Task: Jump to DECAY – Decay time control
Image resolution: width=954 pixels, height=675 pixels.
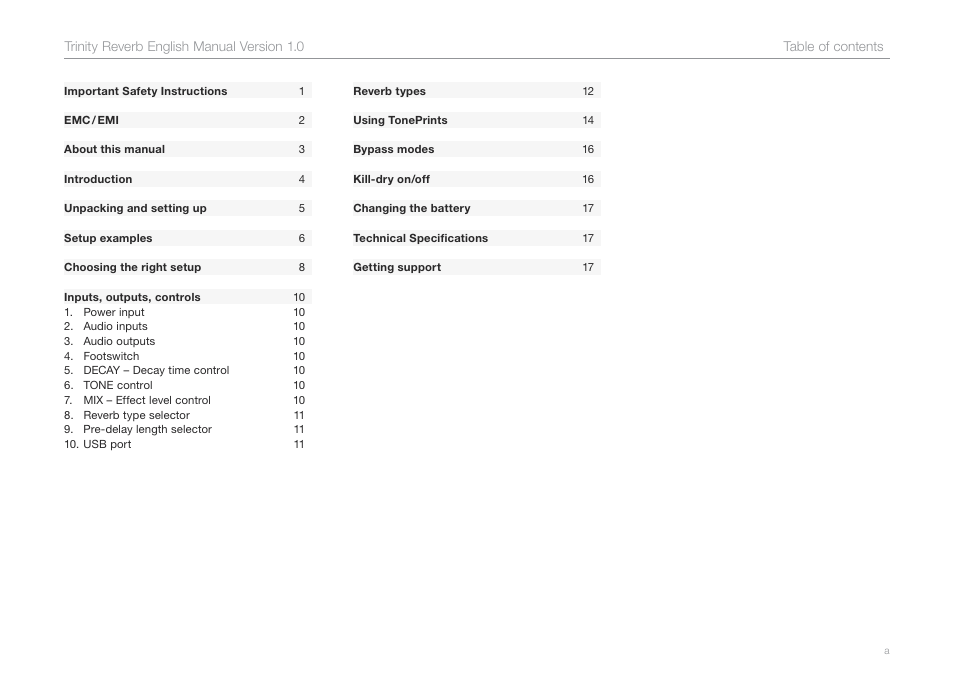Action: point(184,370)
